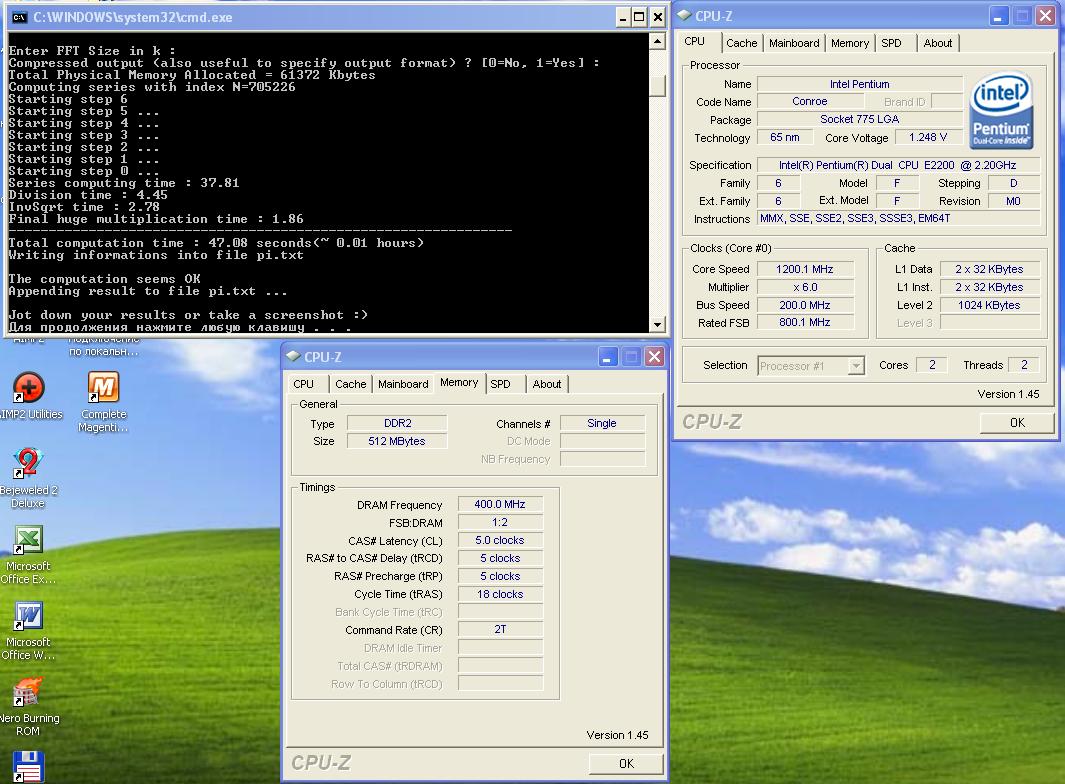Click the Specification field with E2200 text
This screenshot has width=1065, height=784.
898,165
